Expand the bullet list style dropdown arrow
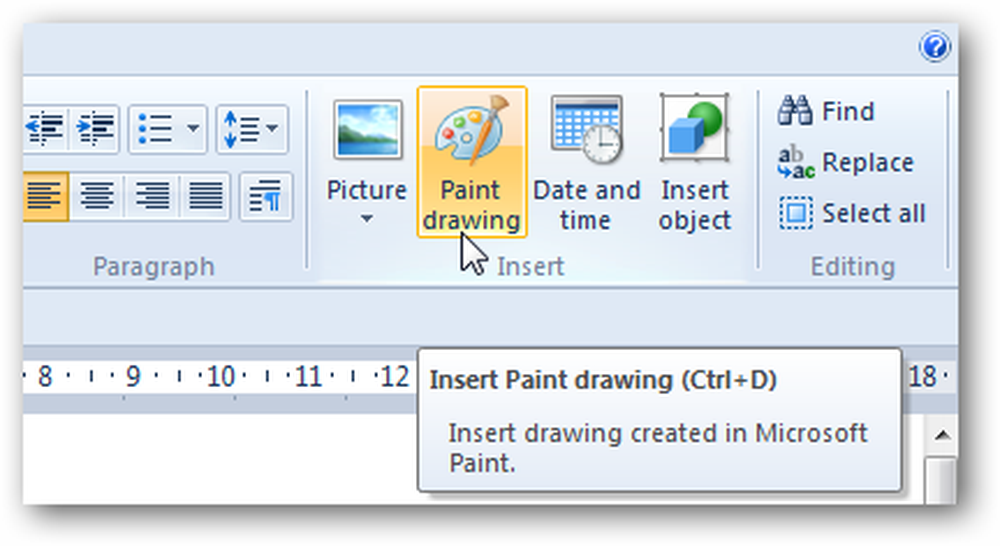The width and height of the screenshot is (1000, 546). point(193,129)
